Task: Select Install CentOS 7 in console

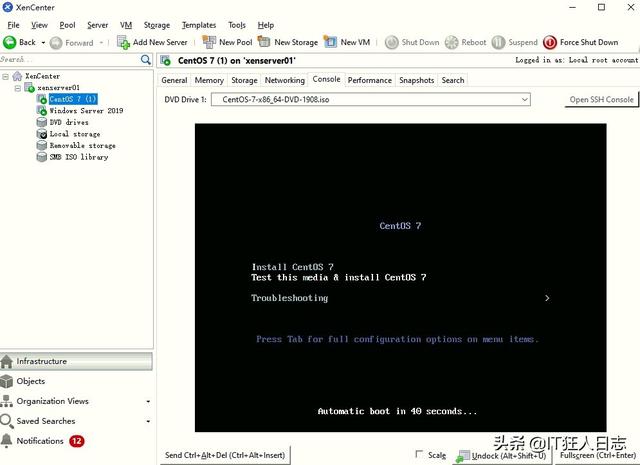Action: 293,267
